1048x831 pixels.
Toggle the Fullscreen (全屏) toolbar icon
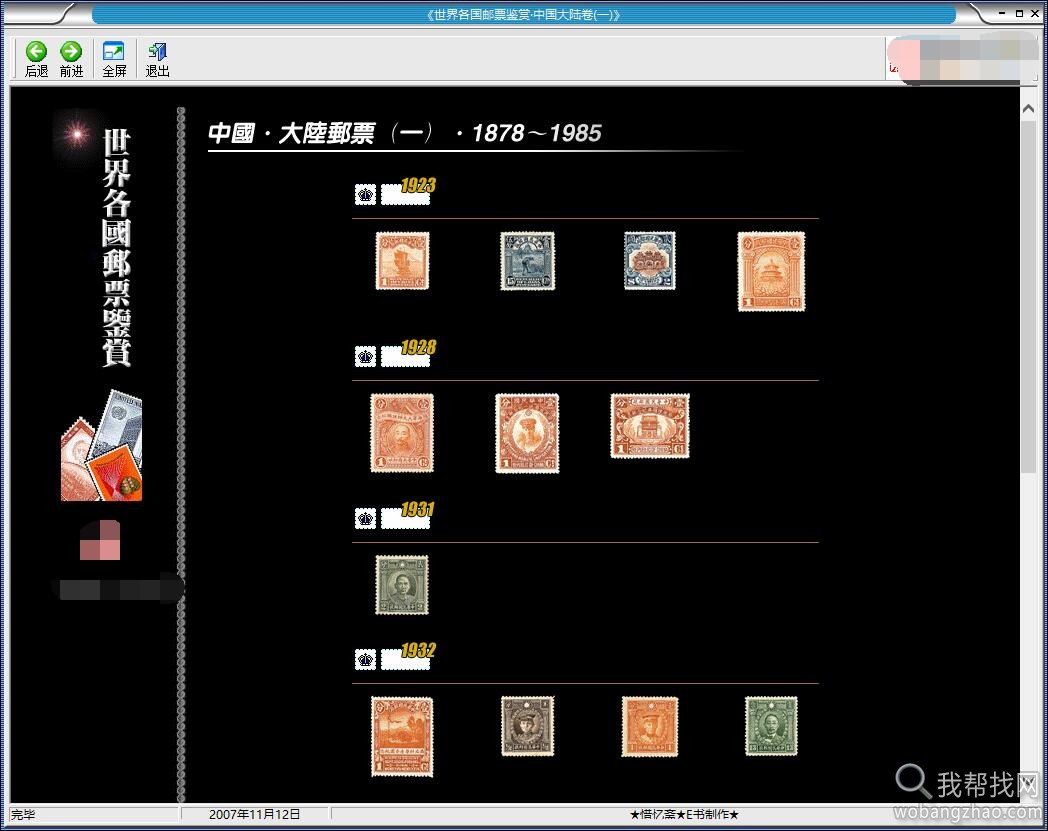click(114, 51)
